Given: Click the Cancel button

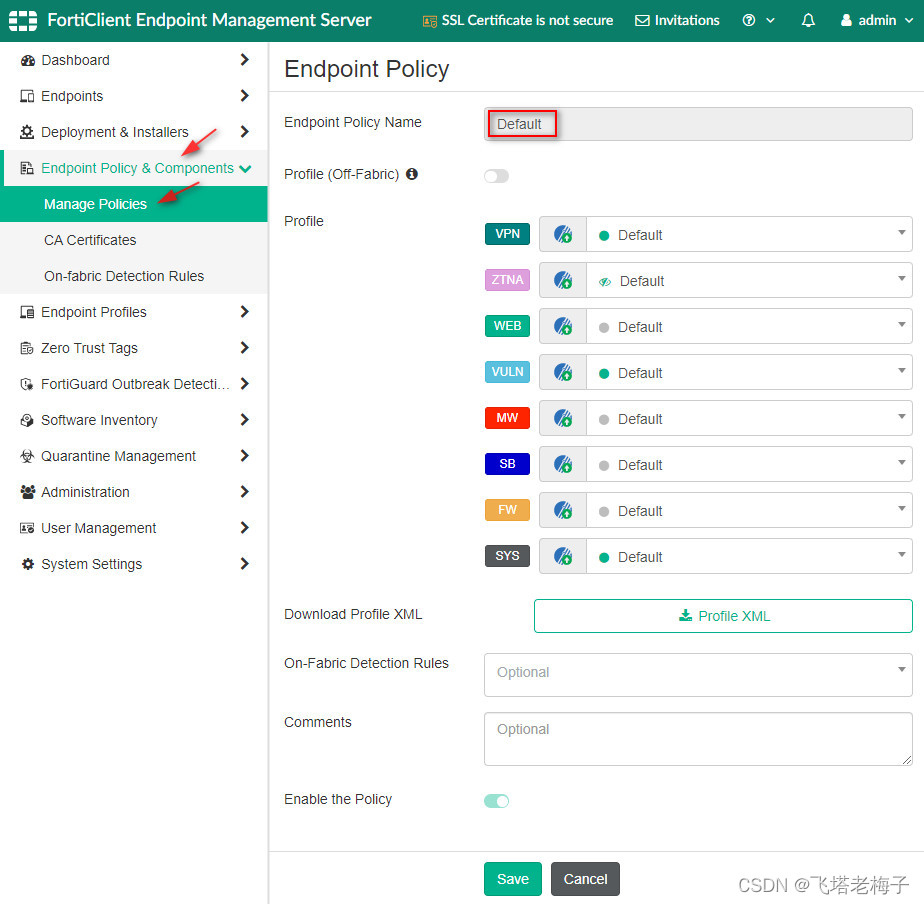Looking at the screenshot, I should tap(585, 879).
